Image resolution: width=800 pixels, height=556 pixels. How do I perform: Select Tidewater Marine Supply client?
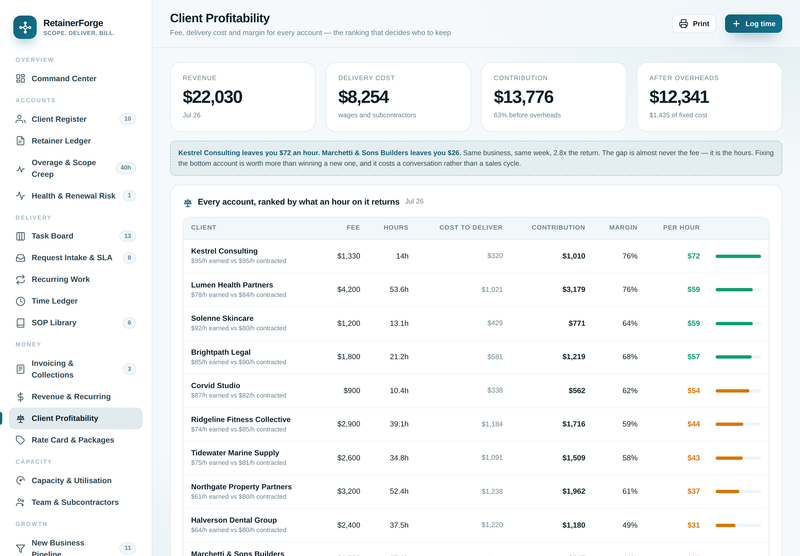point(235,453)
